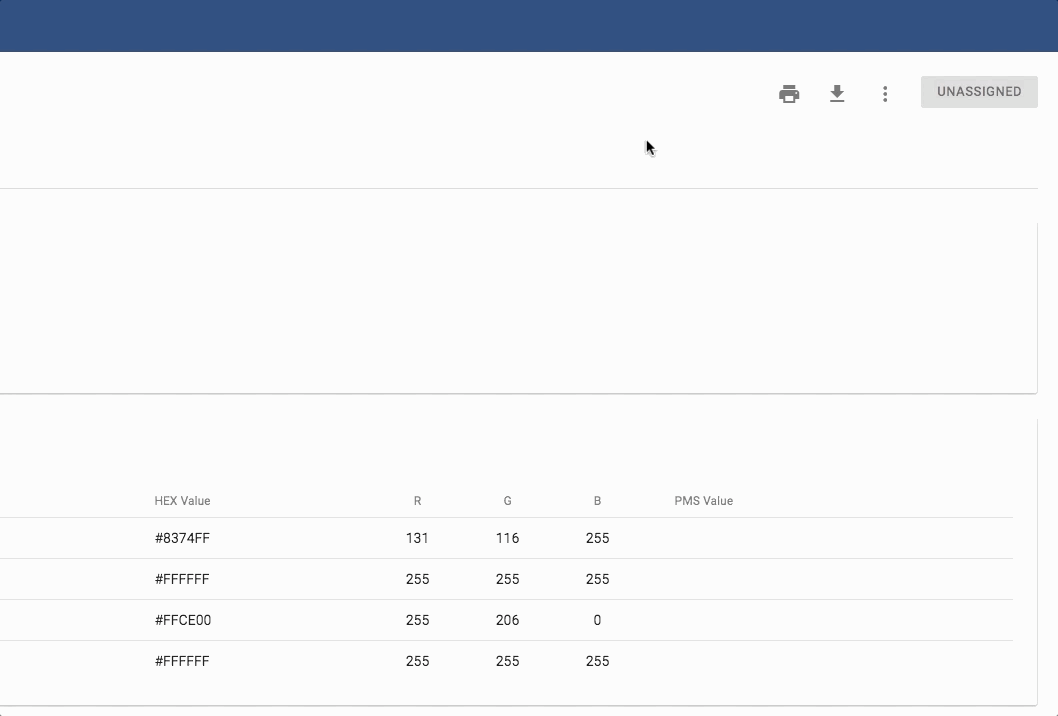
Task: Click the #FFFFFF hex value in second row
Action: 182,579
